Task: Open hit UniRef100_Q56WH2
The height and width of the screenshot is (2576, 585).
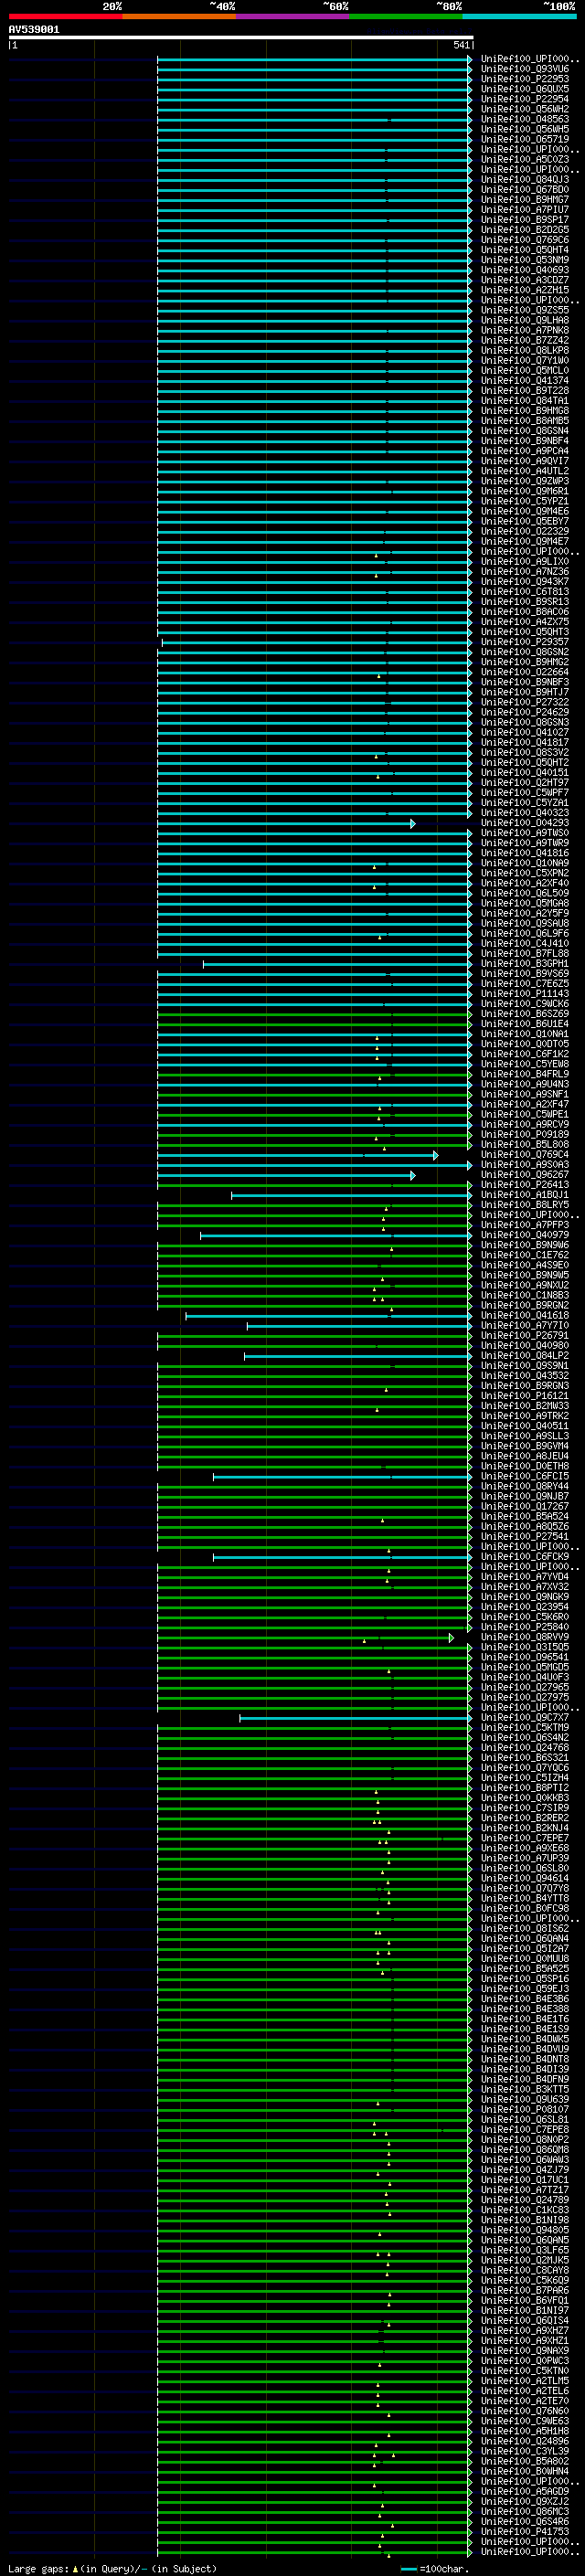Action: [525, 109]
